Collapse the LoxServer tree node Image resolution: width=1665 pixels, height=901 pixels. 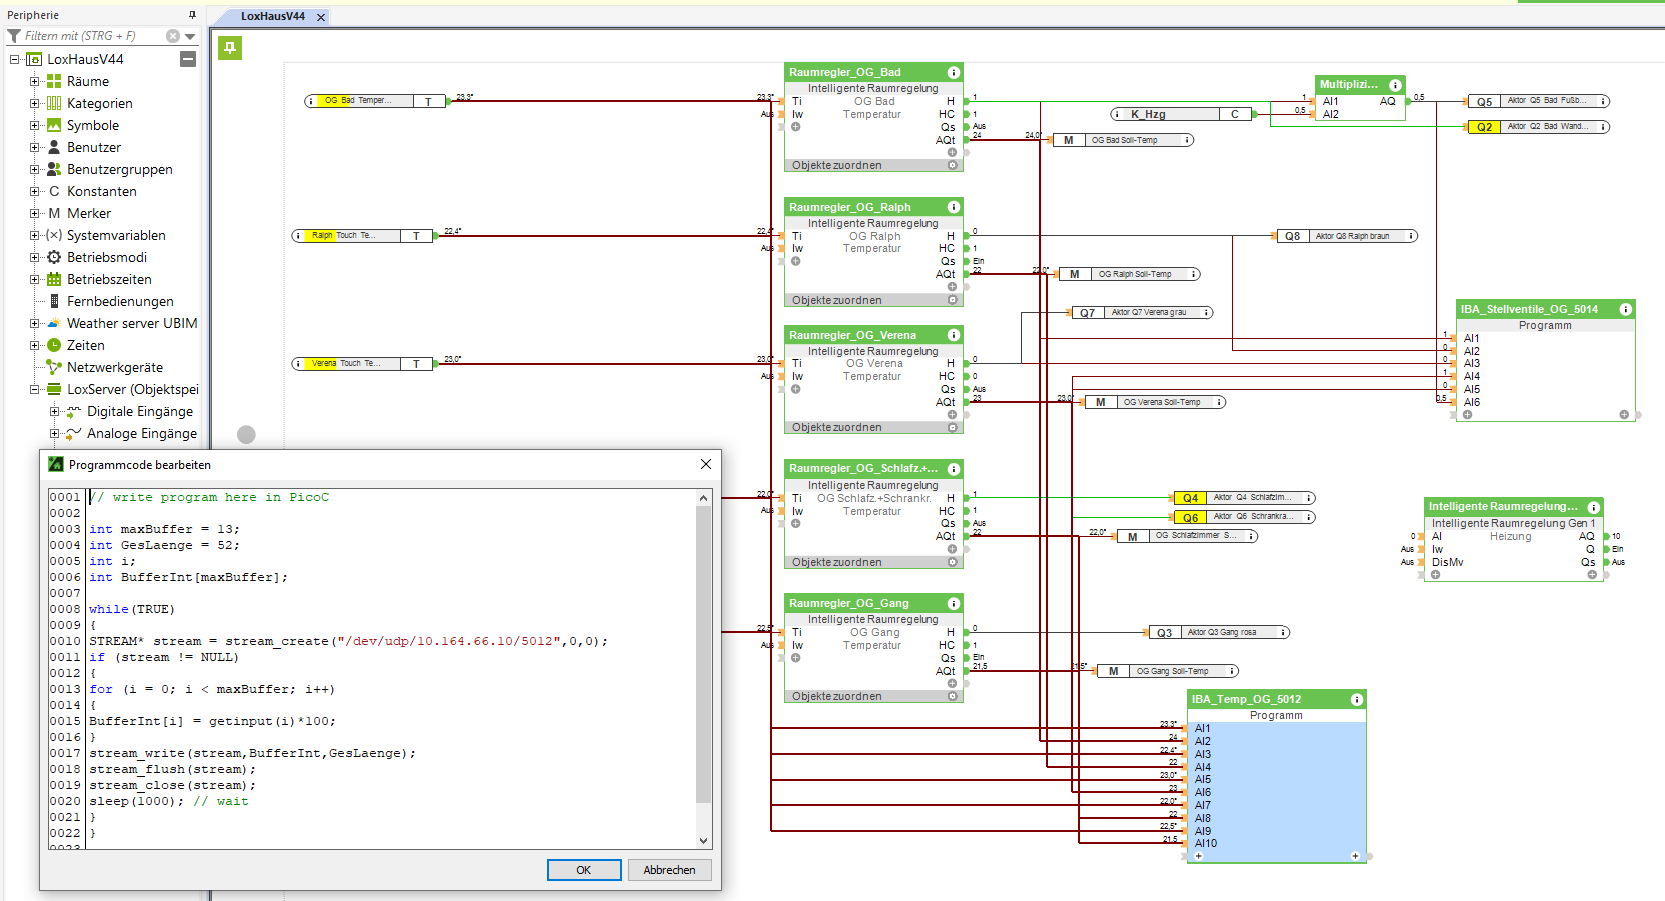pyautogui.click(x=35, y=389)
